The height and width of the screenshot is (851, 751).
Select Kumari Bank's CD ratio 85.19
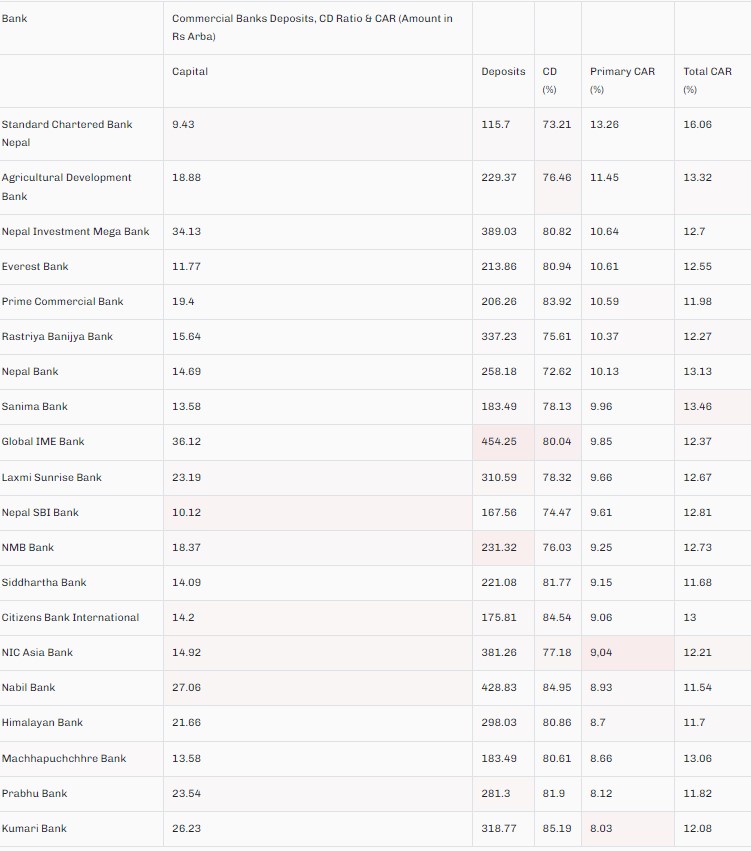[557, 829]
